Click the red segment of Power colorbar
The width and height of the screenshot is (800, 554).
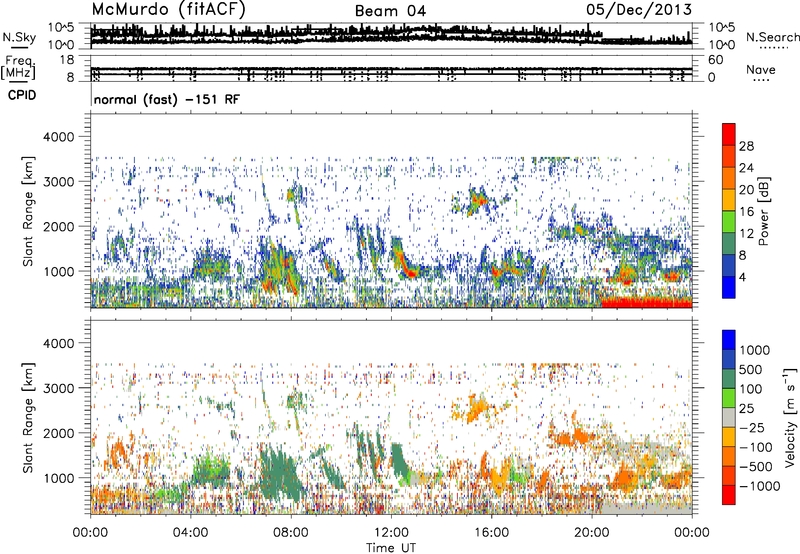coord(729,134)
